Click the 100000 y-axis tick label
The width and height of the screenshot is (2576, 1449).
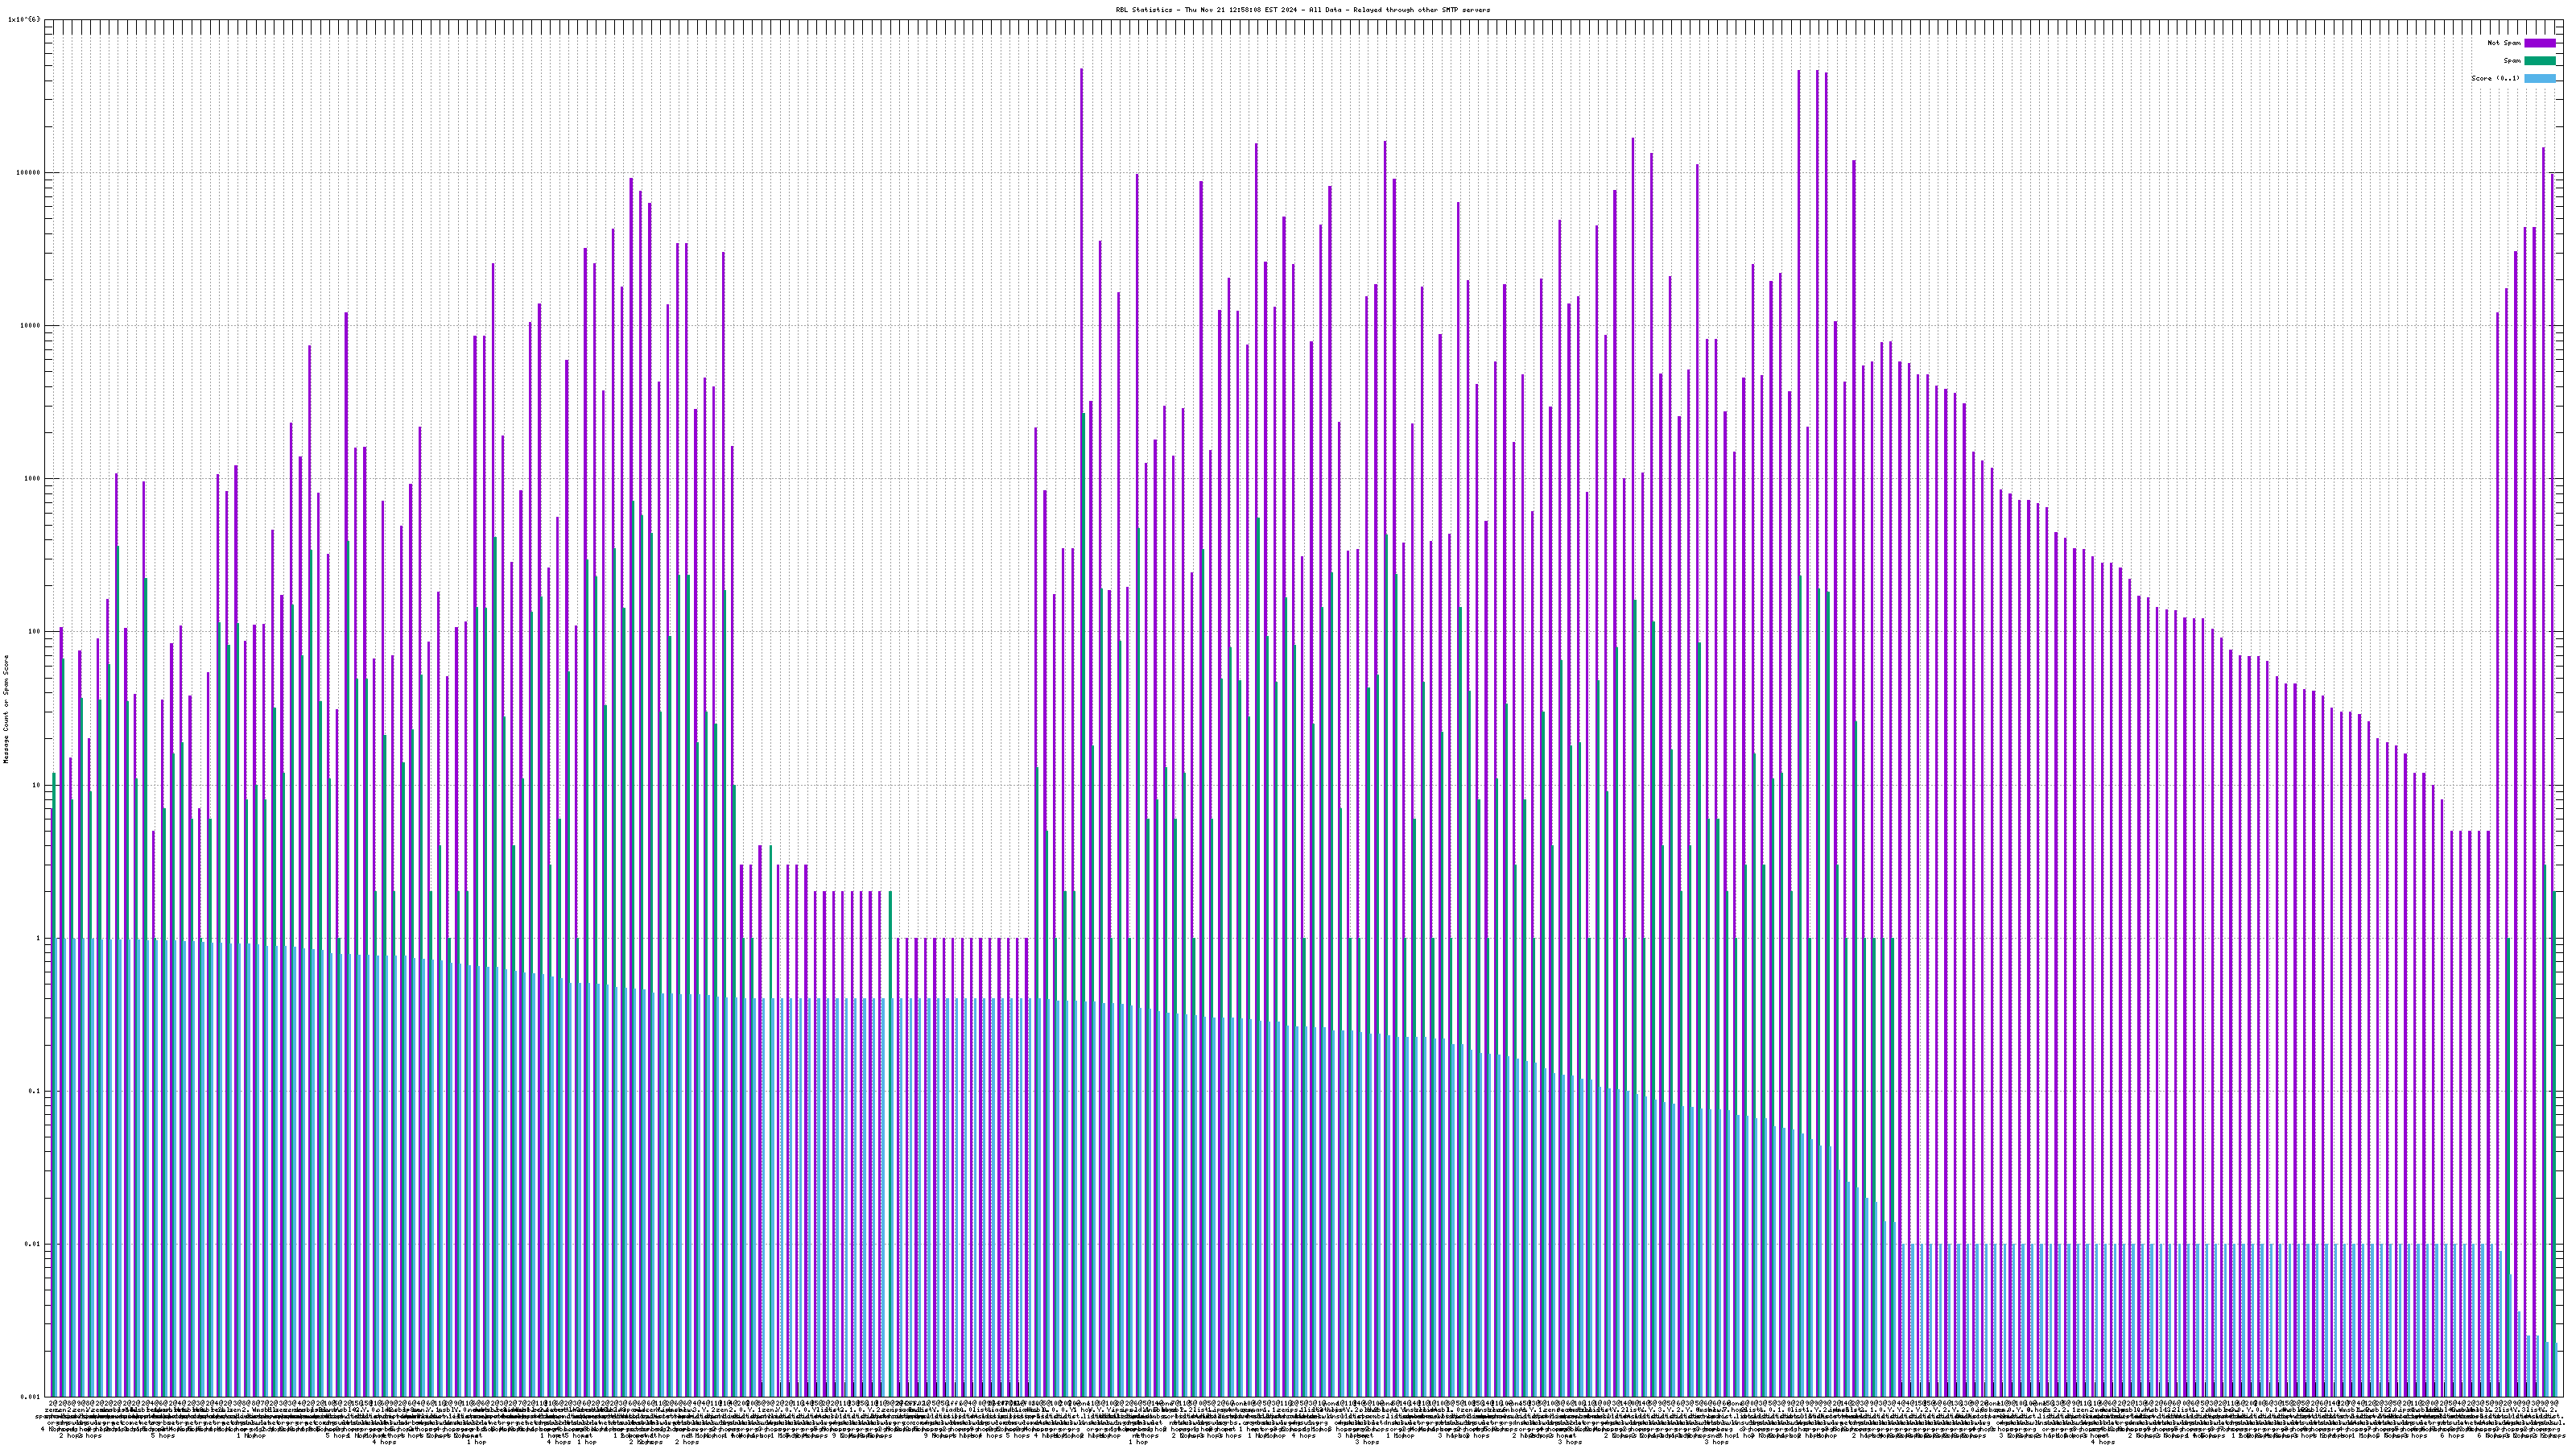pyautogui.click(x=30, y=172)
